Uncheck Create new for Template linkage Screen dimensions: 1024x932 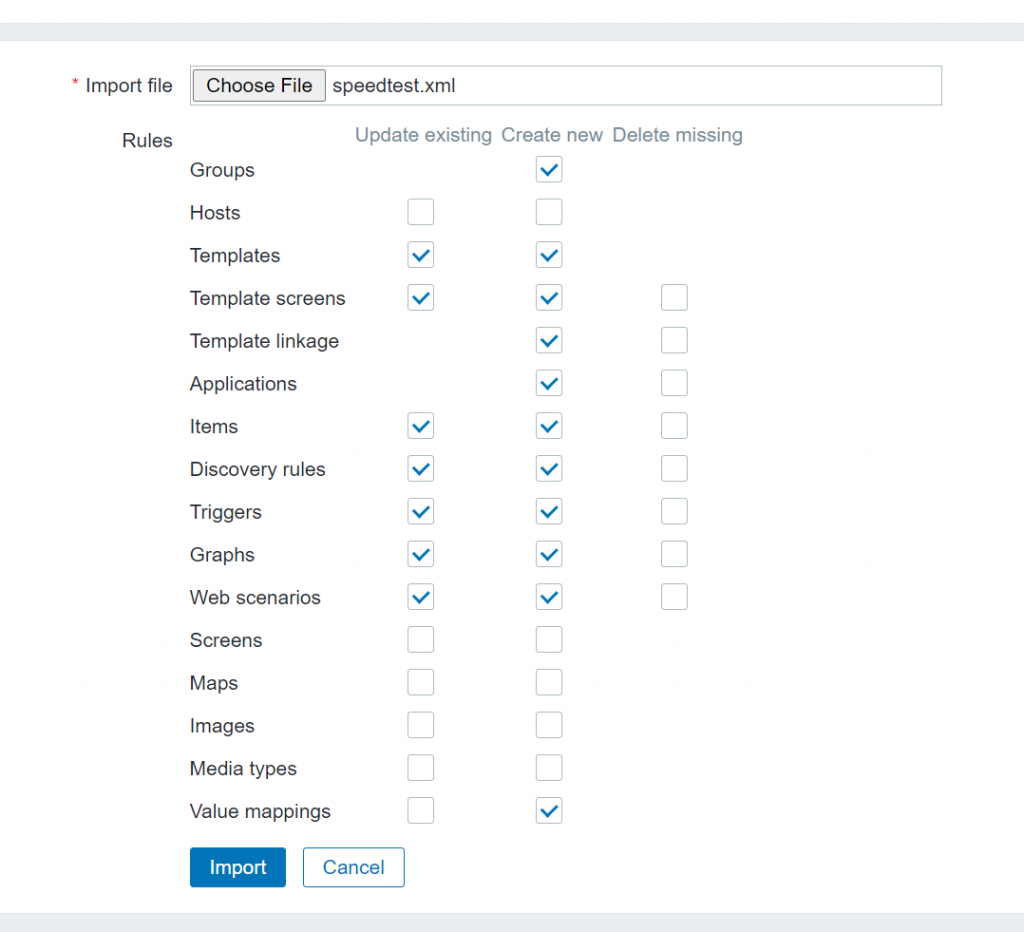pos(548,340)
